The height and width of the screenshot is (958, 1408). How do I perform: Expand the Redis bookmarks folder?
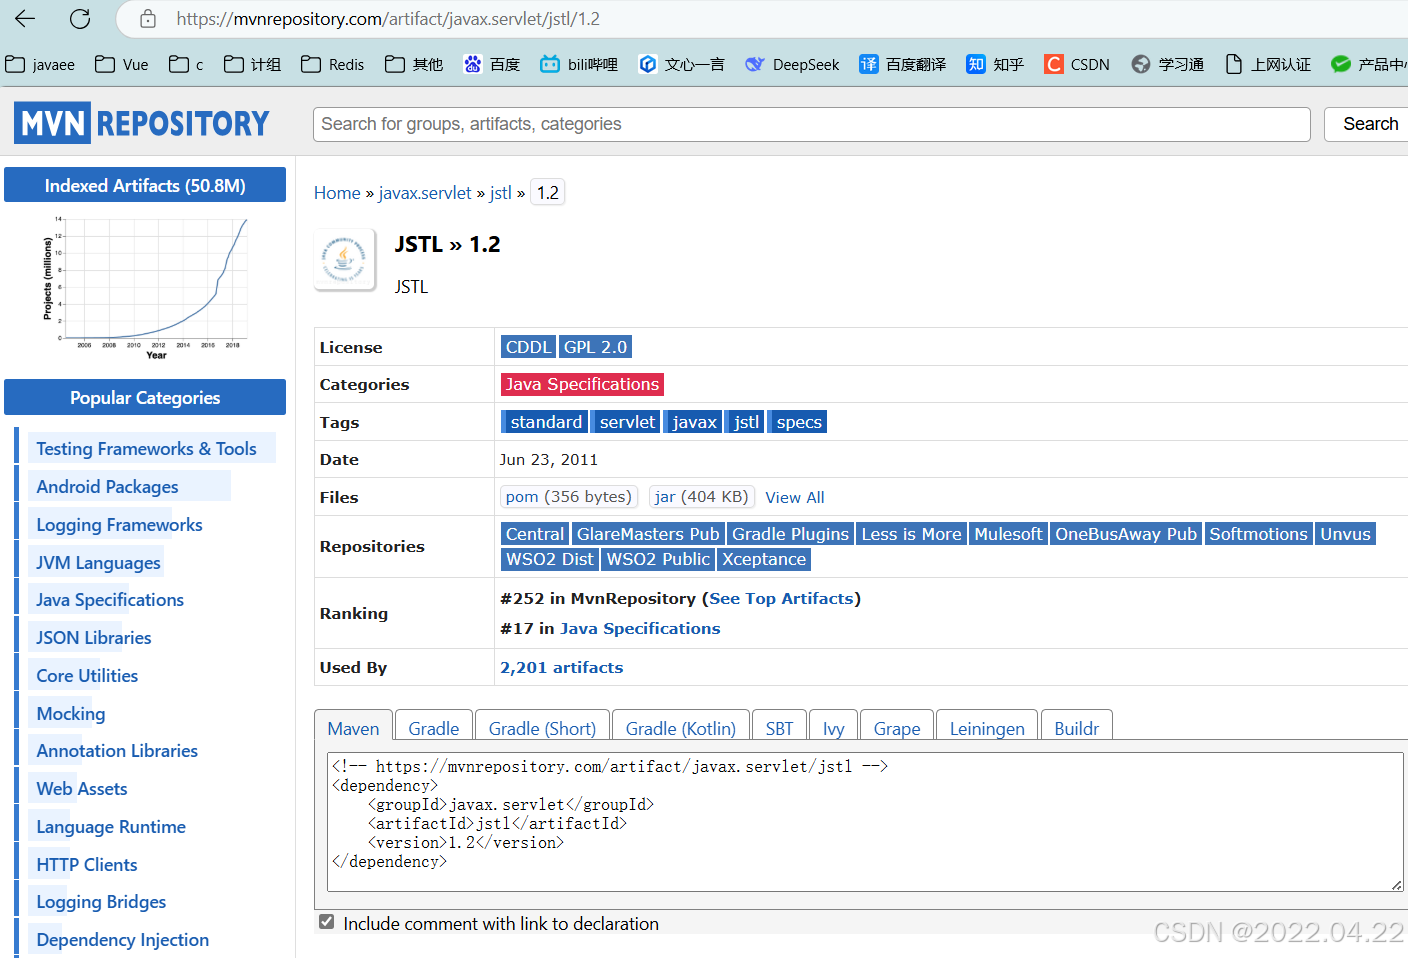[x=331, y=63]
